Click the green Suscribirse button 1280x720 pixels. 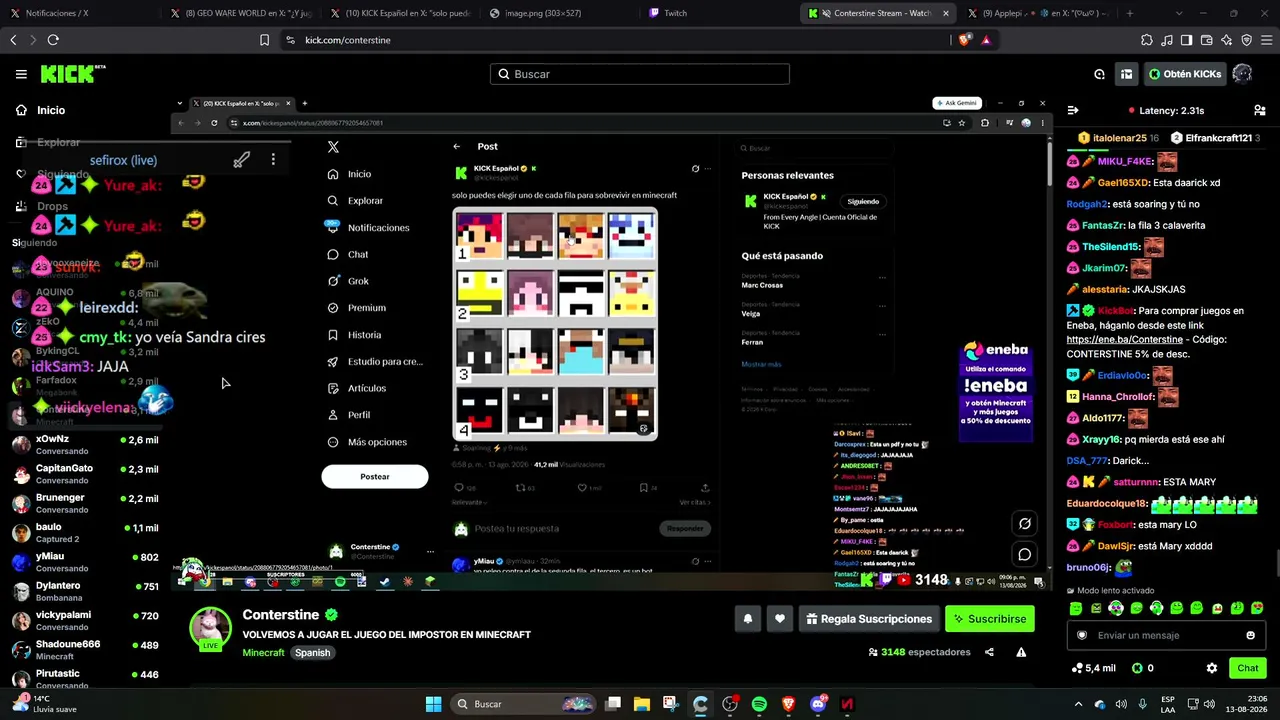click(990, 619)
